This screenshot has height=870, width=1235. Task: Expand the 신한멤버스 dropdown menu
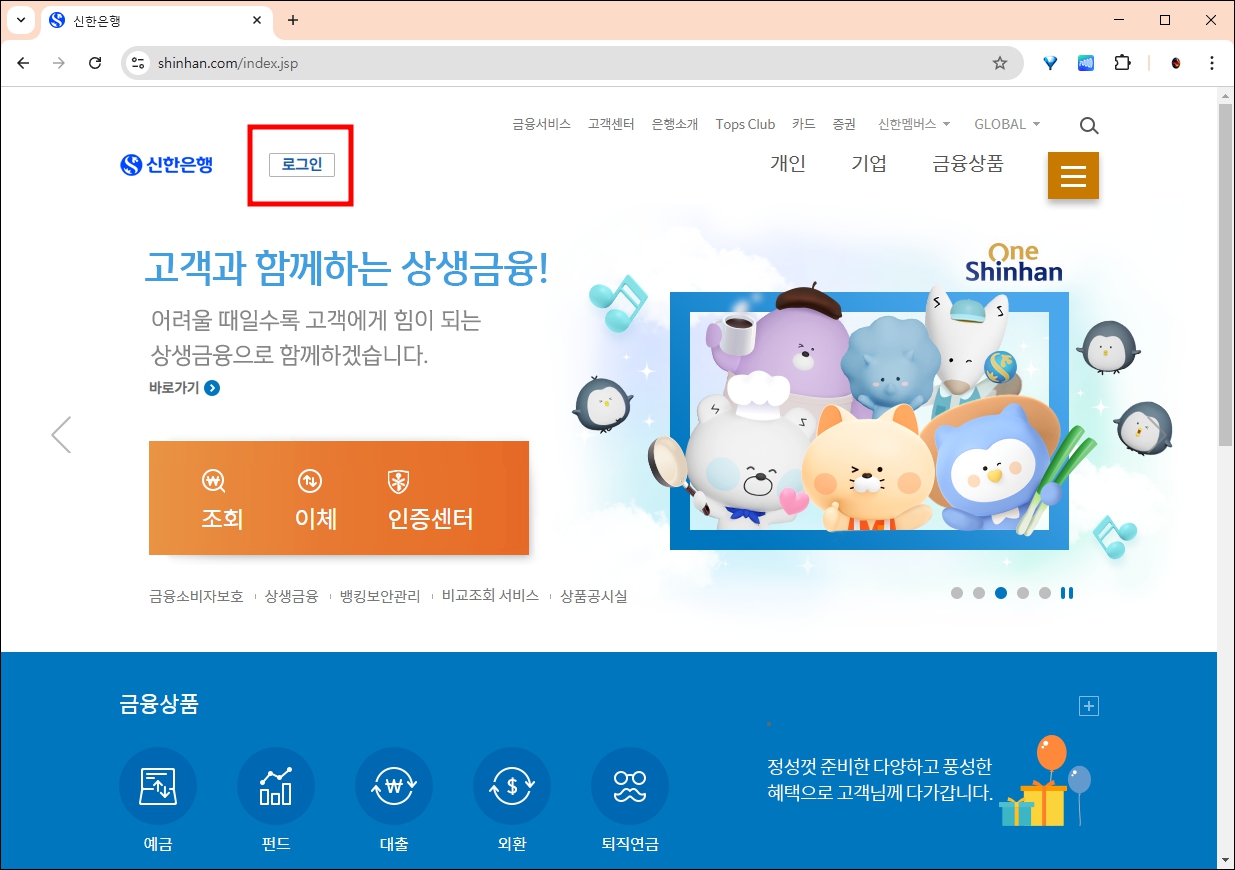point(912,123)
